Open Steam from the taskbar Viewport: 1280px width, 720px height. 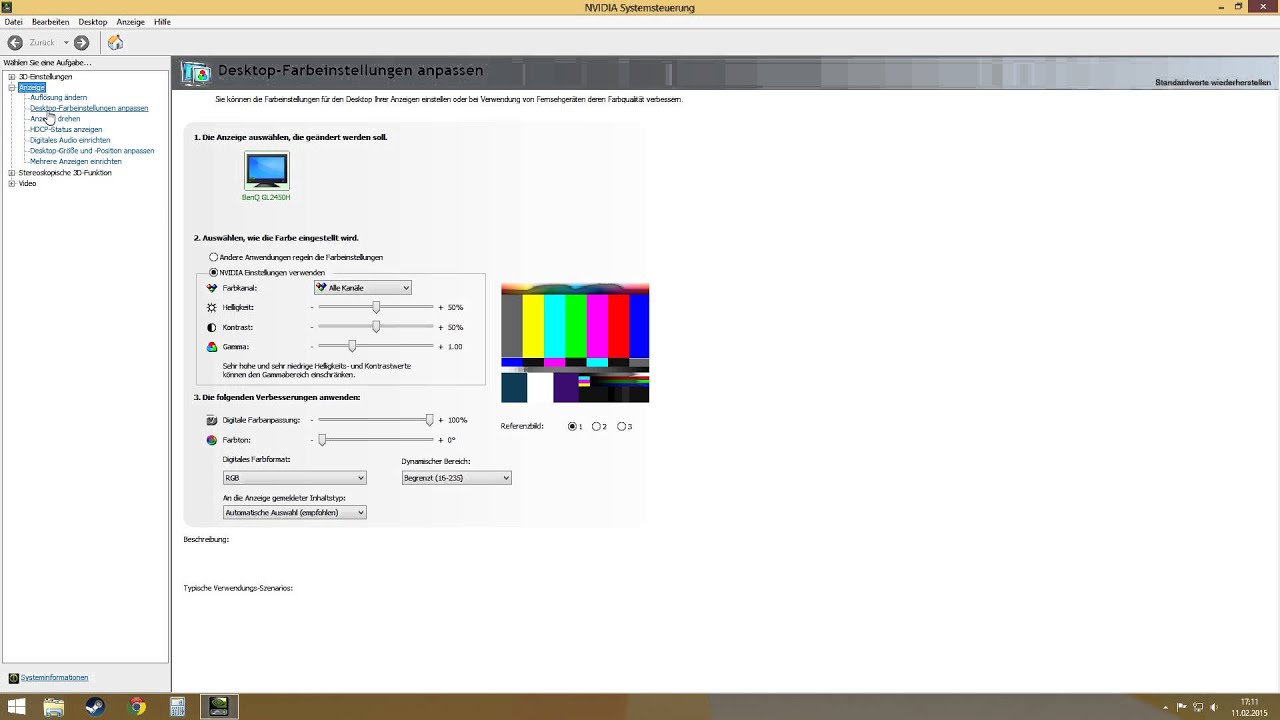pos(95,707)
